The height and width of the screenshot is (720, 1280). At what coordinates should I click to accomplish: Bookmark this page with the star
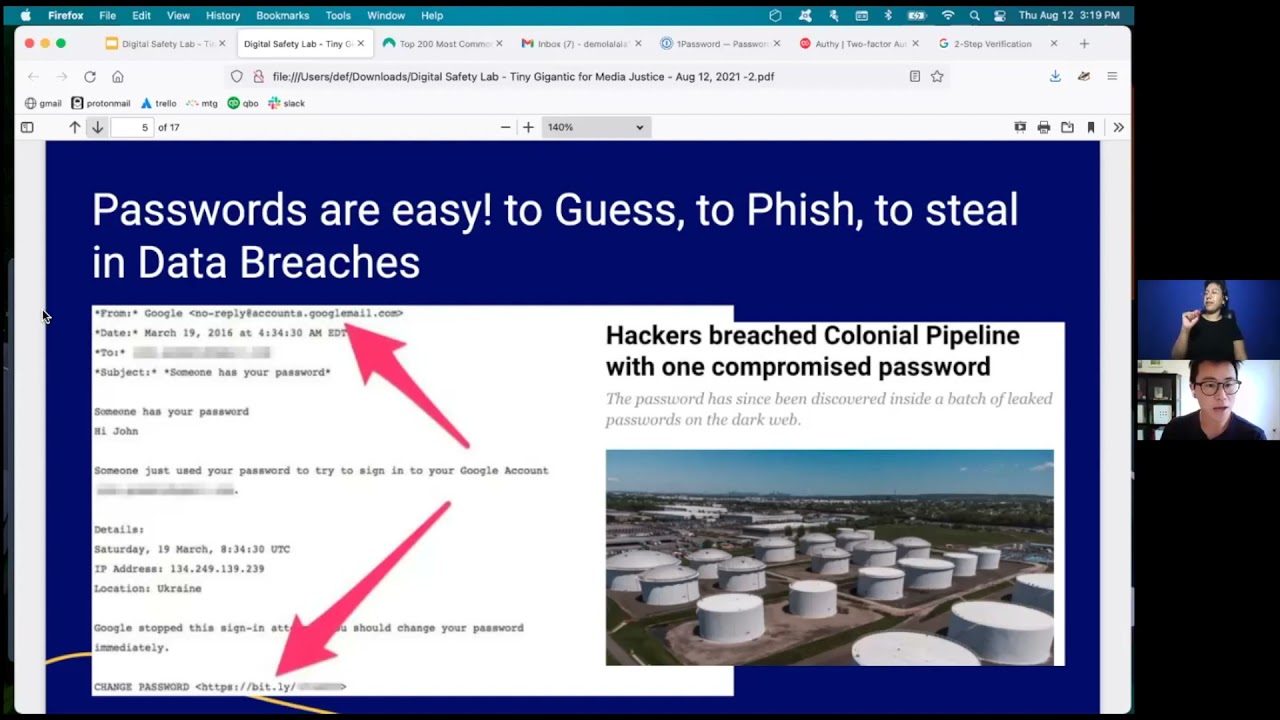click(937, 76)
